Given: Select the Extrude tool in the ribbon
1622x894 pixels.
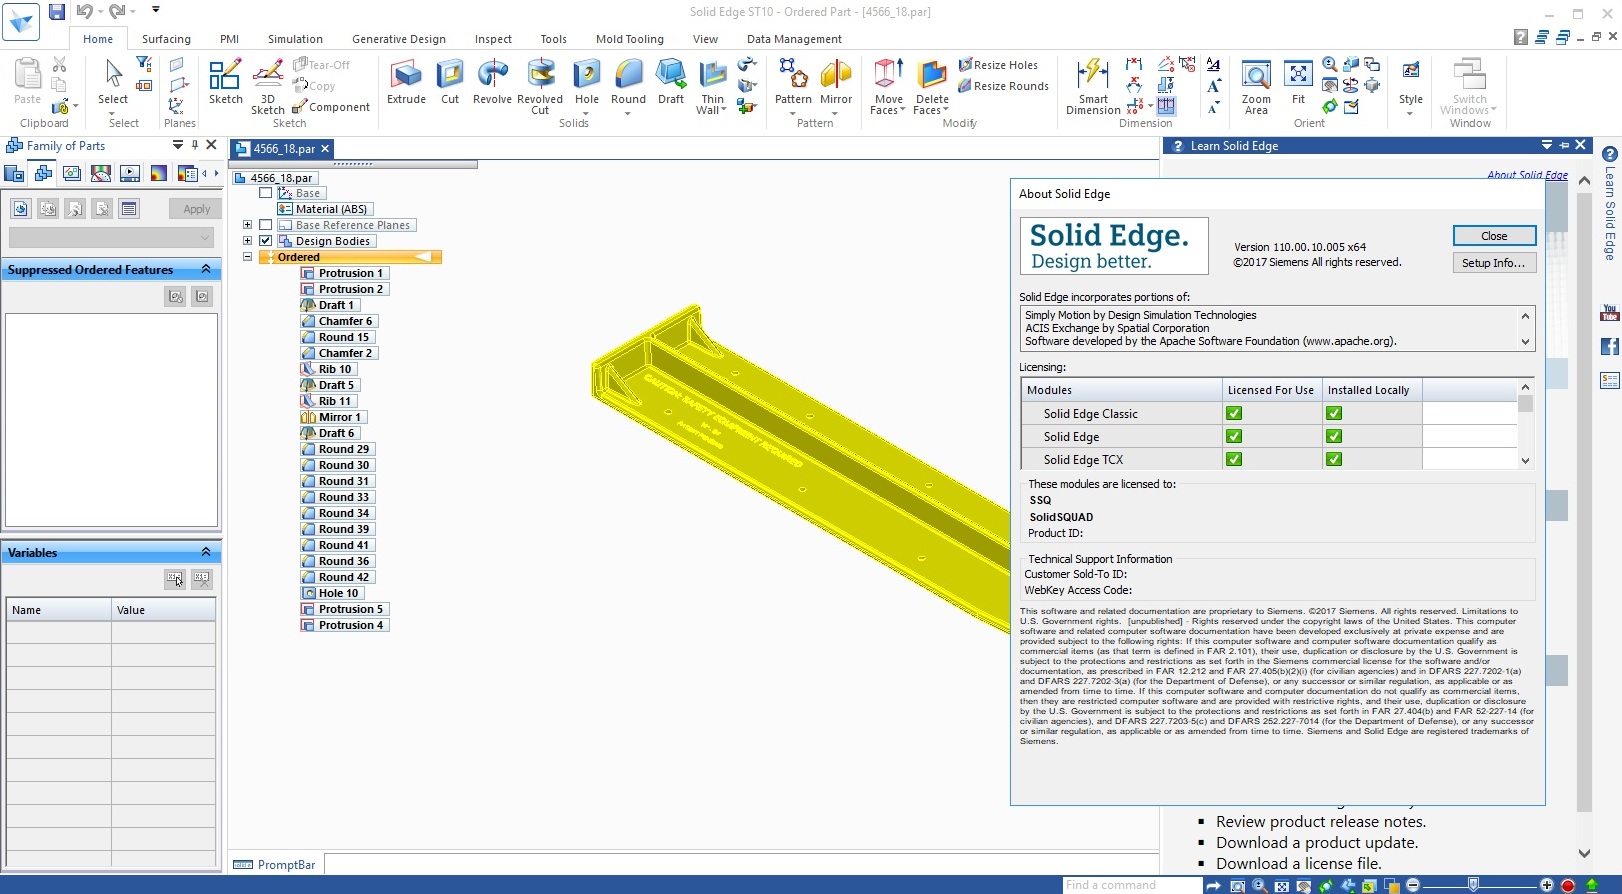Looking at the screenshot, I should tap(406, 82).
